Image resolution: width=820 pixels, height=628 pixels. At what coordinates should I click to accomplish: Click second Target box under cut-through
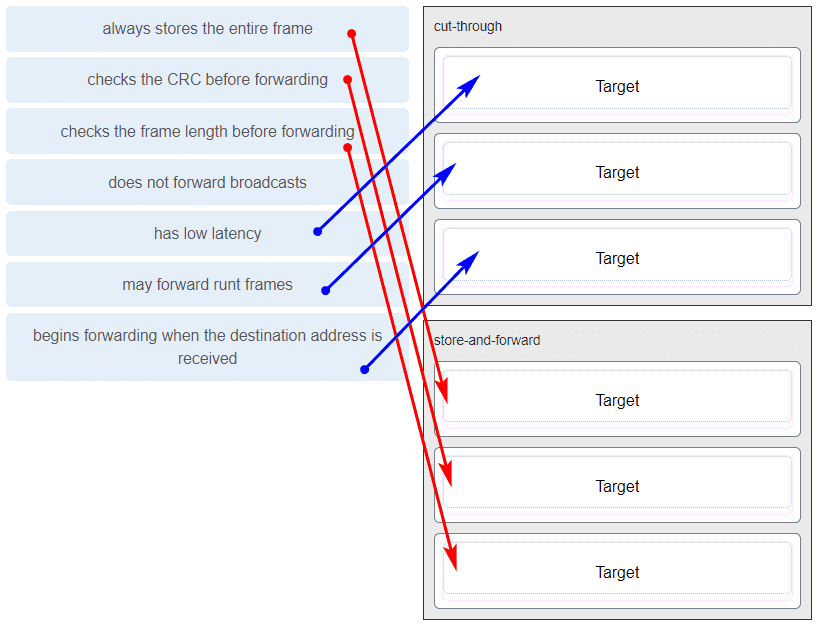[x=617, y=172]
